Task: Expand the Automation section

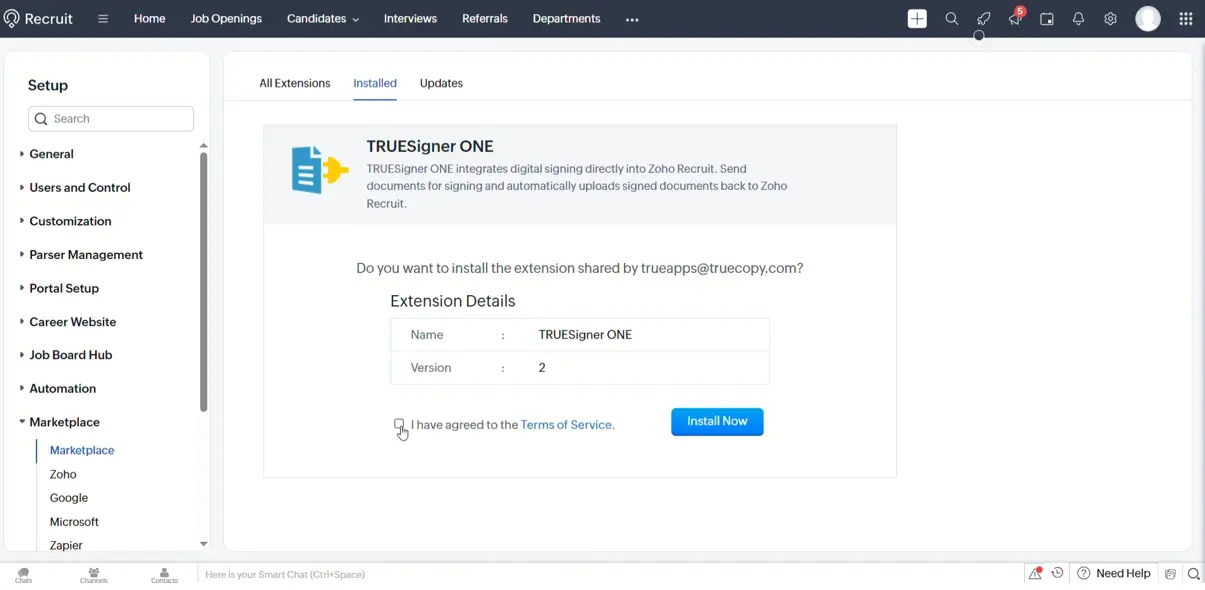Action: [x=57, y=388]
